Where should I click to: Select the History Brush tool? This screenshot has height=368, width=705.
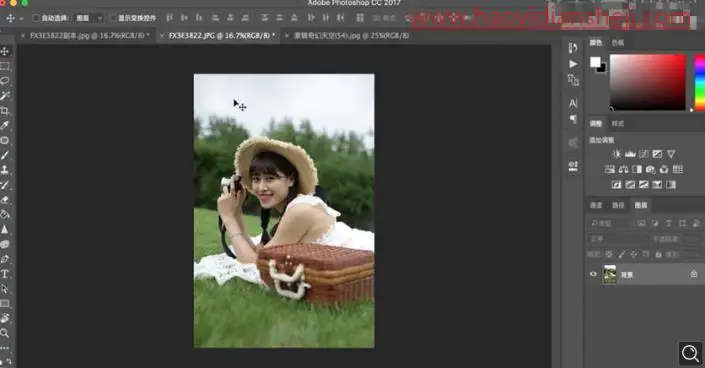[x=5, y=185]
